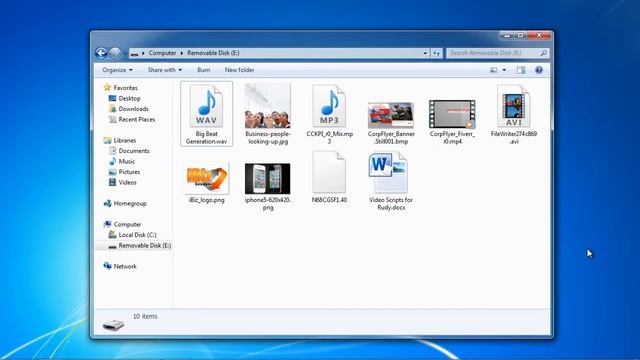Image resolution: width=640 pixels, height=360 pixels.
Task: Close the Explorer window
Action: tap(539, 36)
